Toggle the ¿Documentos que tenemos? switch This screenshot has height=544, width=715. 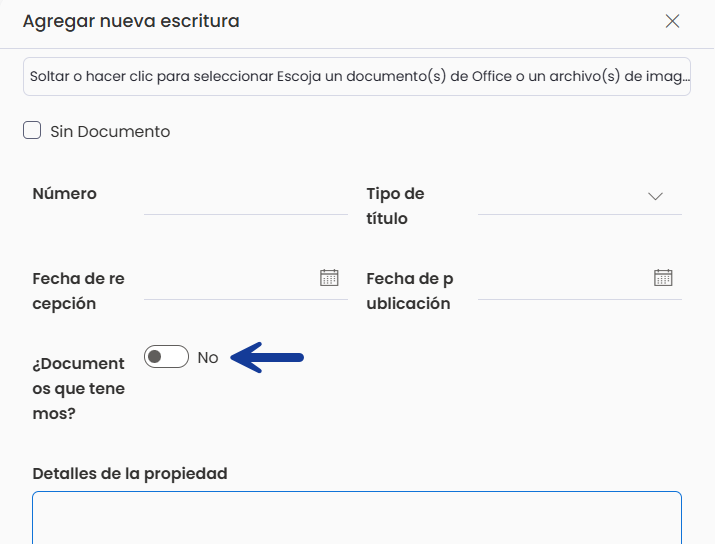pos(166,357)
